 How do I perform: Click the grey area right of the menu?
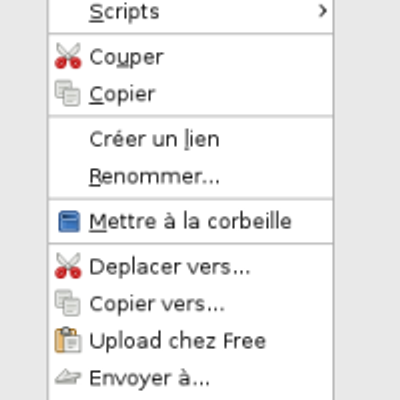click(367, 200)
